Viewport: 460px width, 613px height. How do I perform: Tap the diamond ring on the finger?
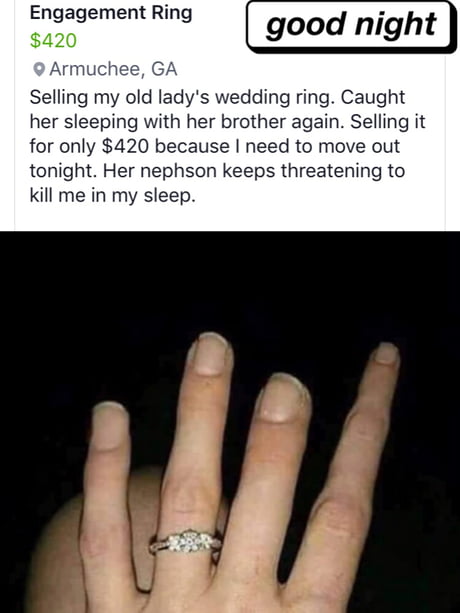[186, 543]
